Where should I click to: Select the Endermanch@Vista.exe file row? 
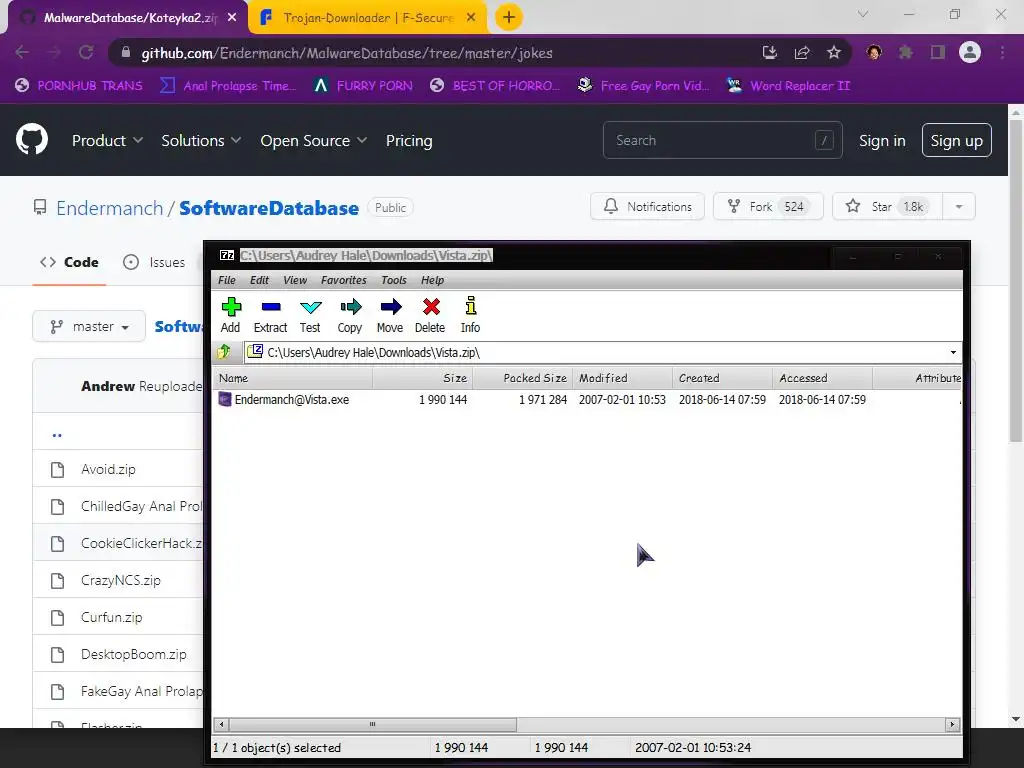click(x=588, y=400)
